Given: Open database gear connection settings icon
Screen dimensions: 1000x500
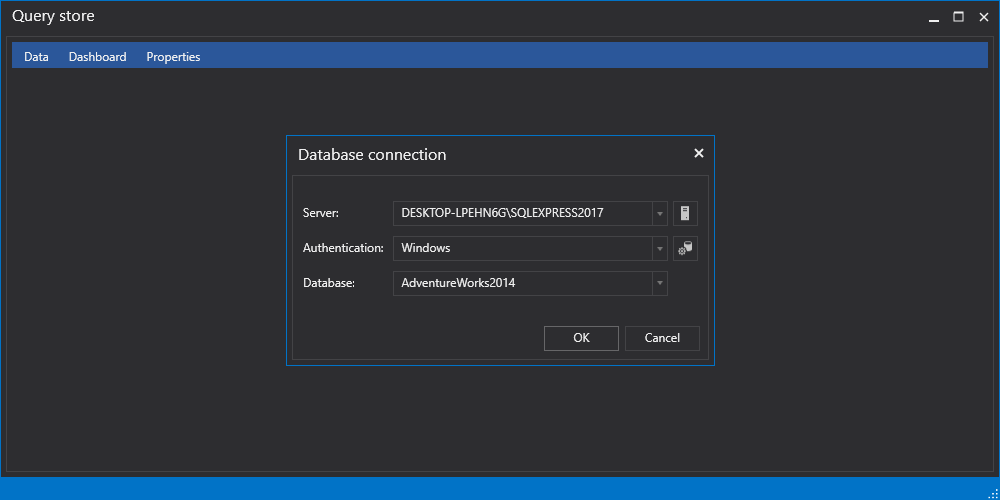Looking at the screenshot, I should (685, 248).
